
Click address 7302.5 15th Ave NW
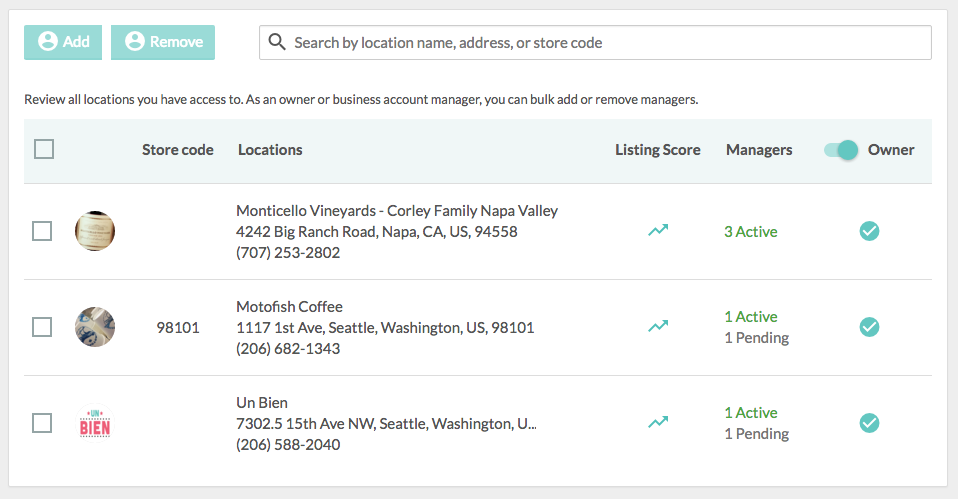click(x=386, y=423)
